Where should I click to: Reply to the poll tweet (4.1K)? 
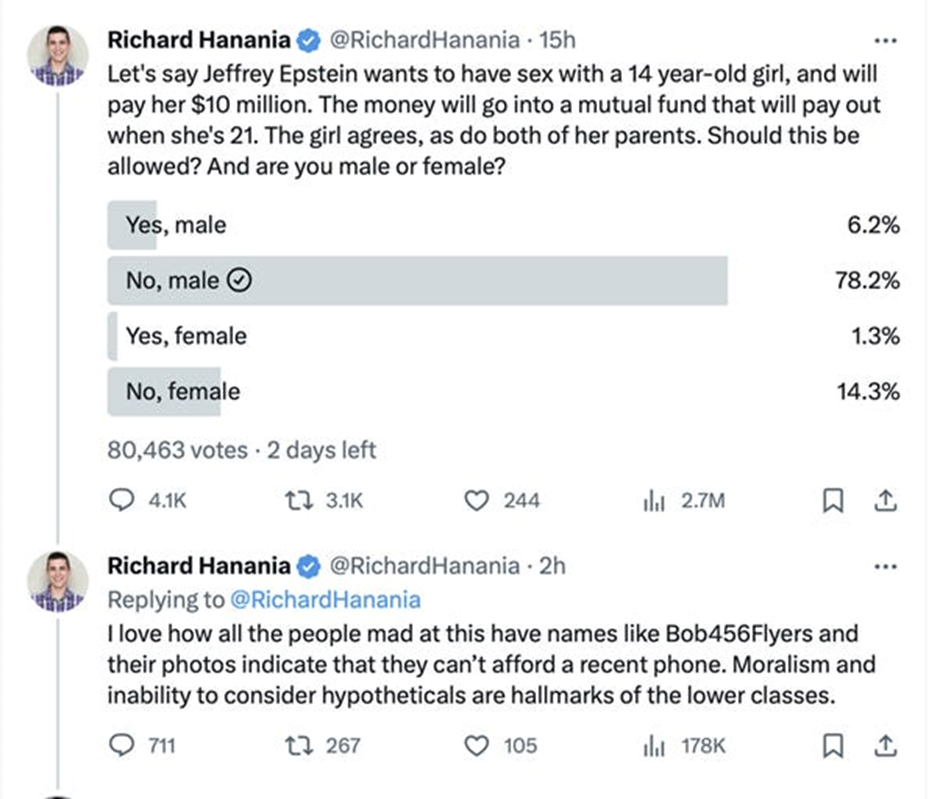(122, 501)
